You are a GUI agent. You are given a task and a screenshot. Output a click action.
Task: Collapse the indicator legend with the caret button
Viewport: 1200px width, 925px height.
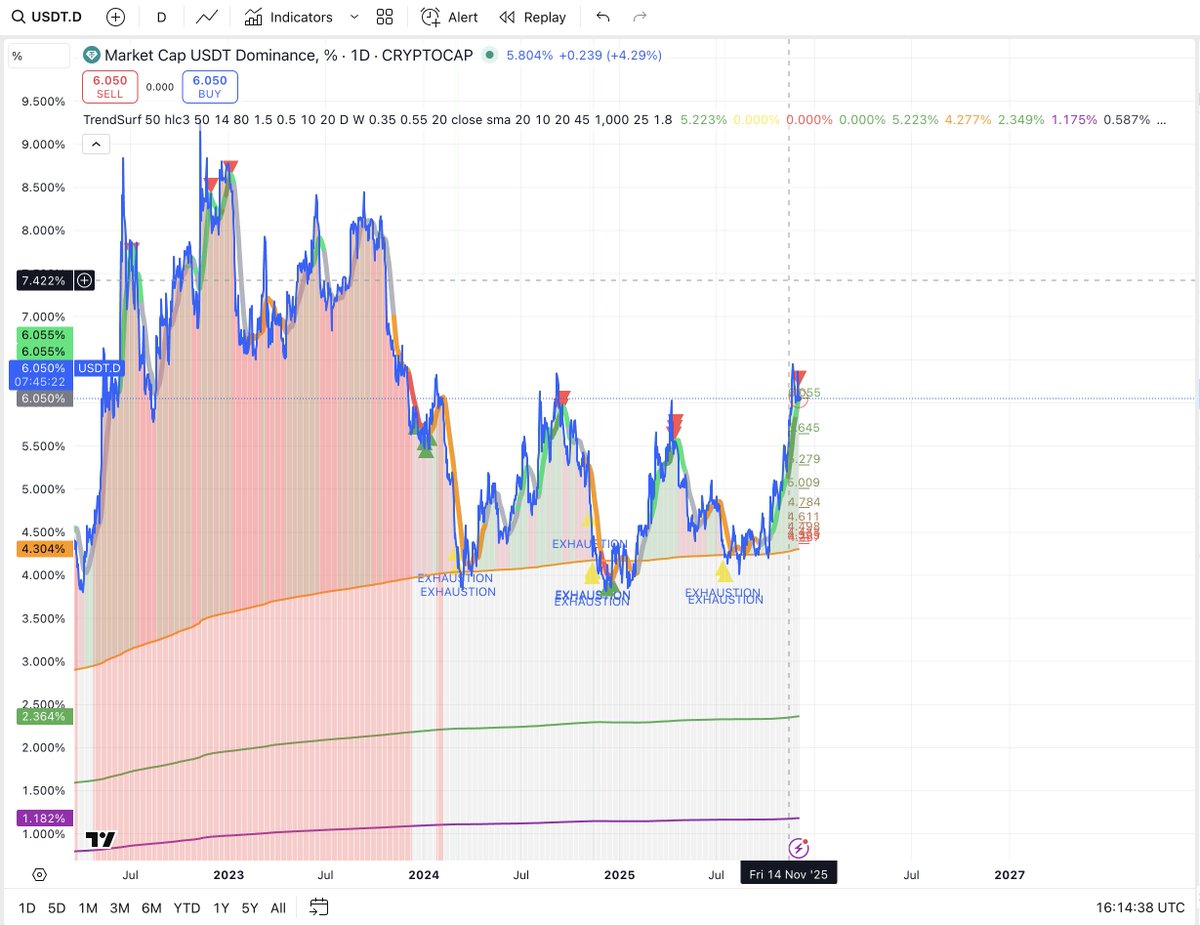tap(96, 144)
